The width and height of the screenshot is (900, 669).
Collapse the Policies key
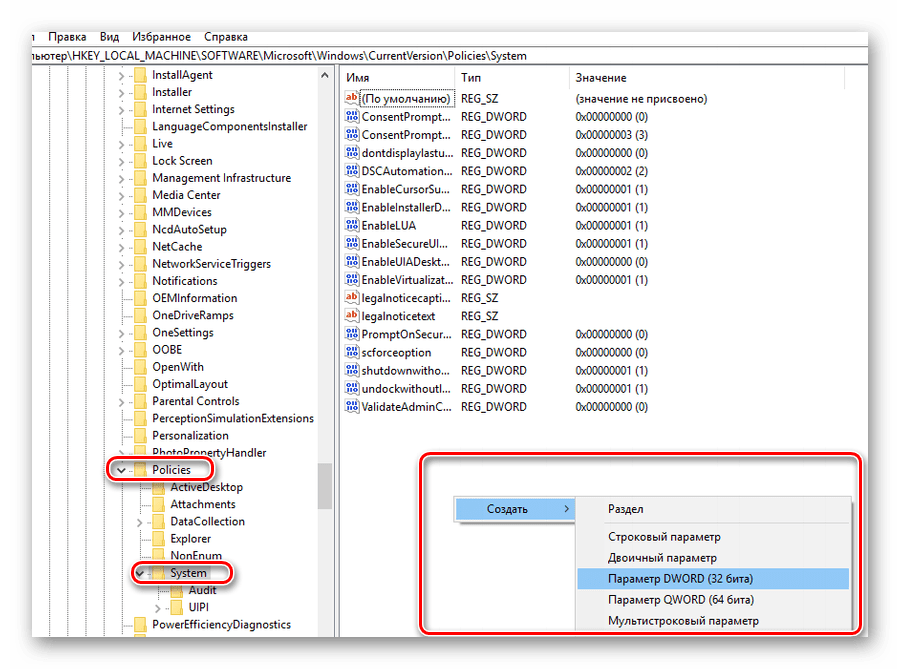click(121, 469)
